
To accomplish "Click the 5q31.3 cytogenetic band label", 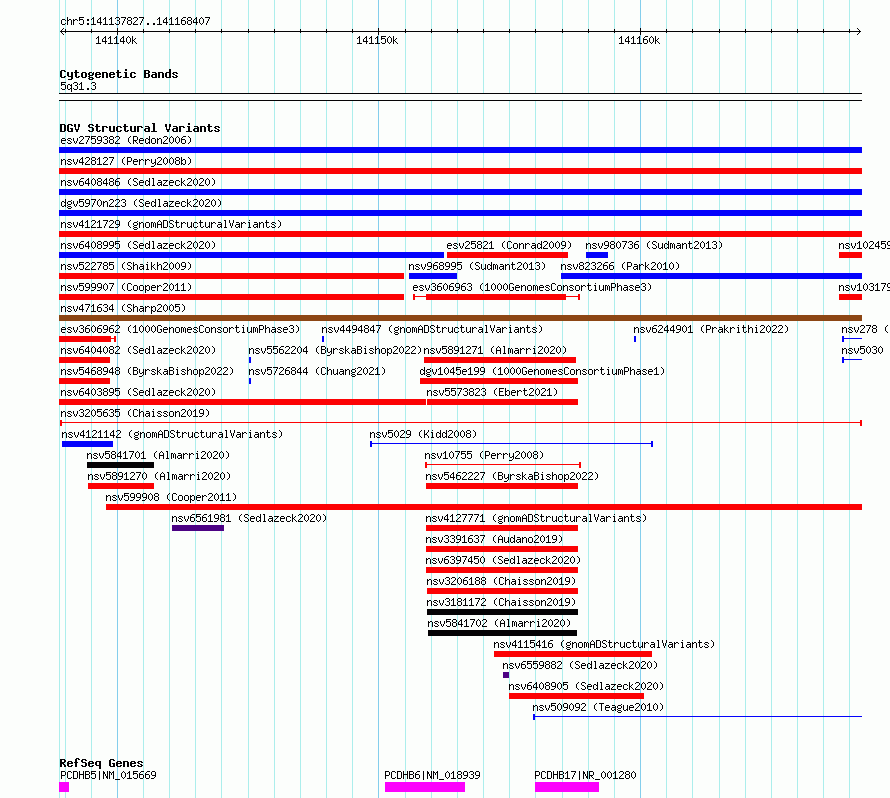I will 78,86.
